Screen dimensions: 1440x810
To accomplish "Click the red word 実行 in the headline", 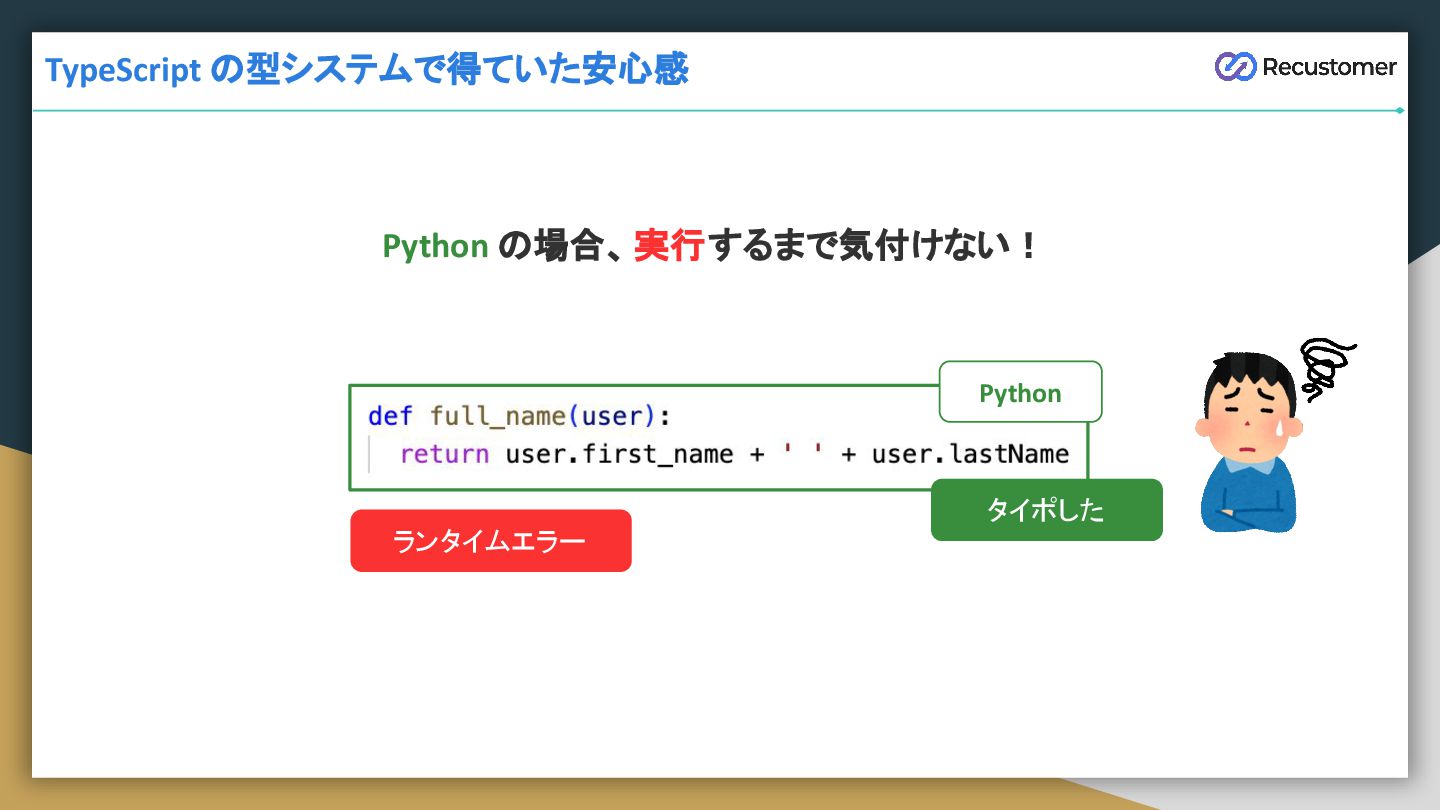I will click(669, 245).
